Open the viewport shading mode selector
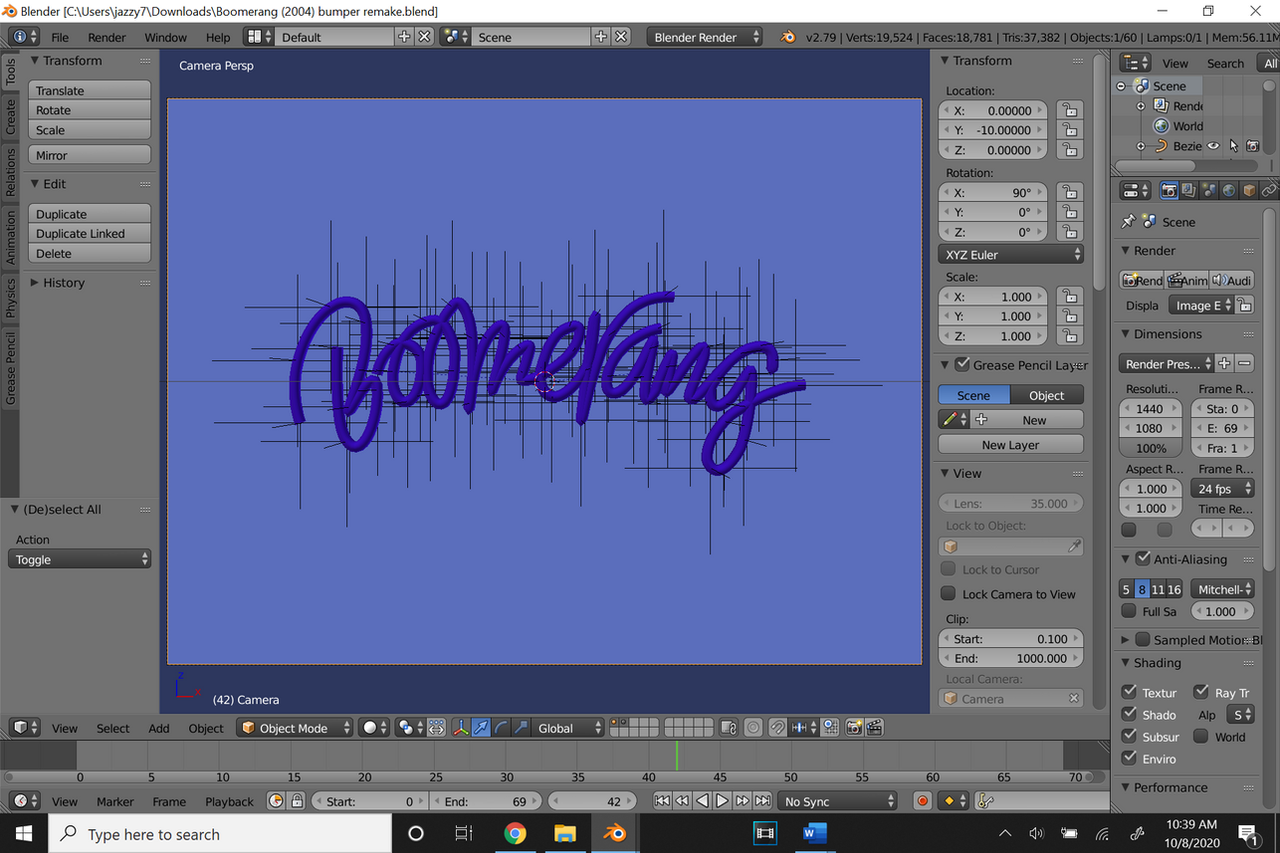Image resolution: width=1280 pixels, height=853 pixels. [374, 728]
